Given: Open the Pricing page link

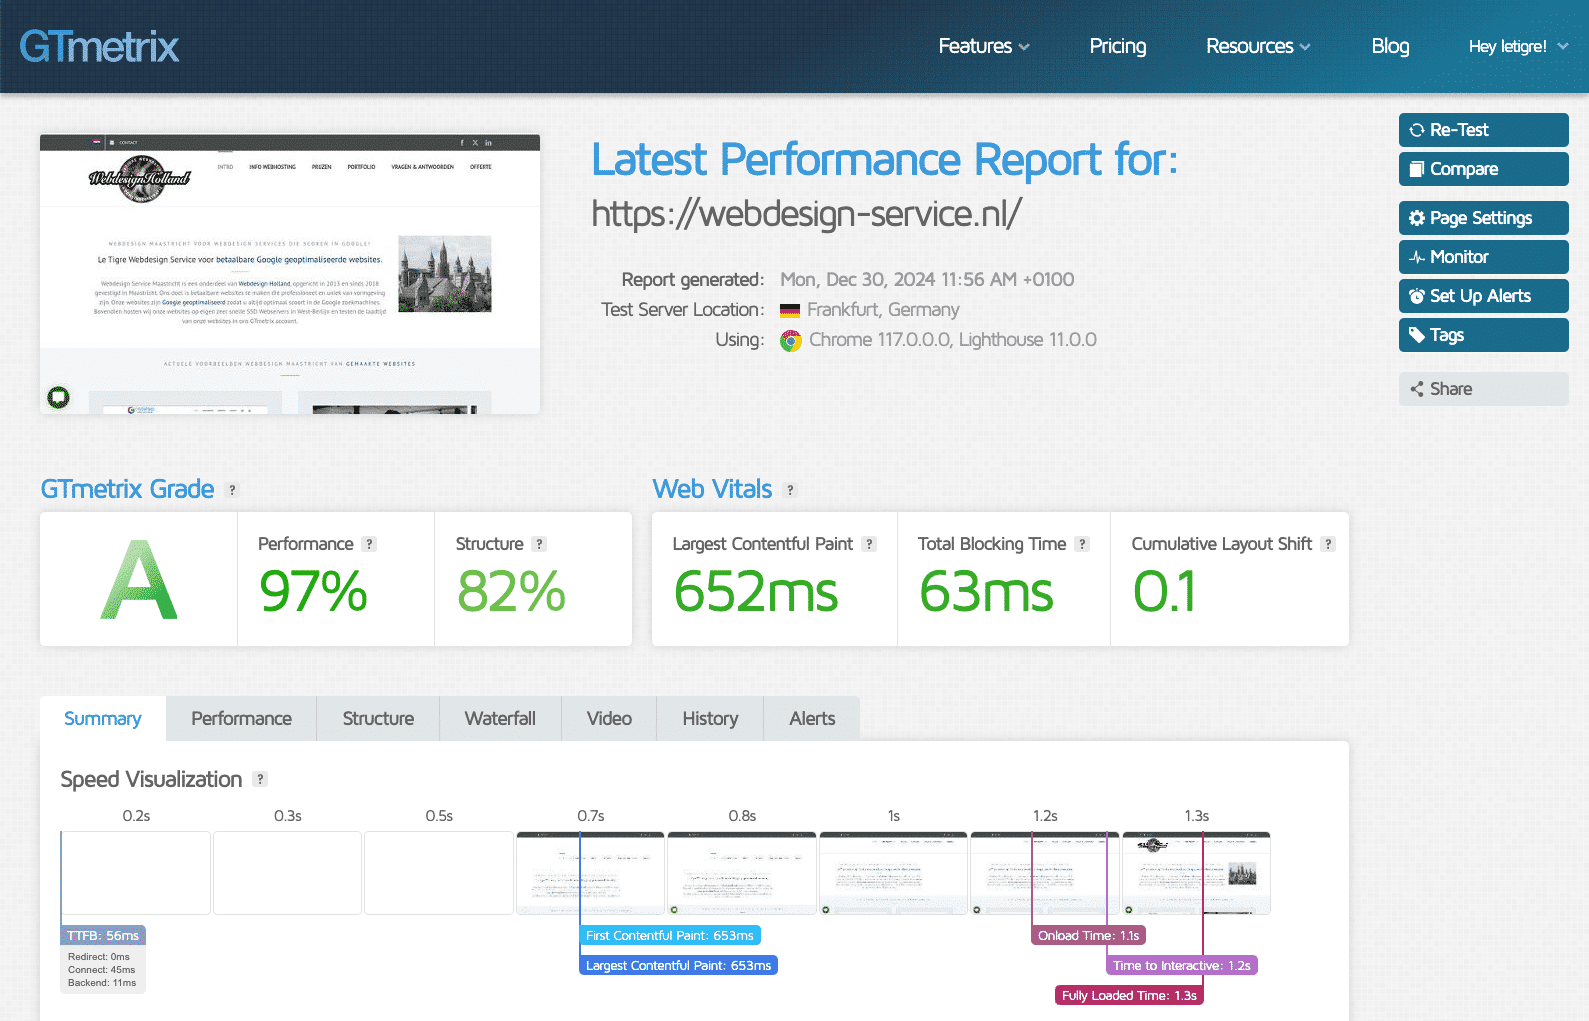Looking at the screenshot, I should pos(1118,46).
